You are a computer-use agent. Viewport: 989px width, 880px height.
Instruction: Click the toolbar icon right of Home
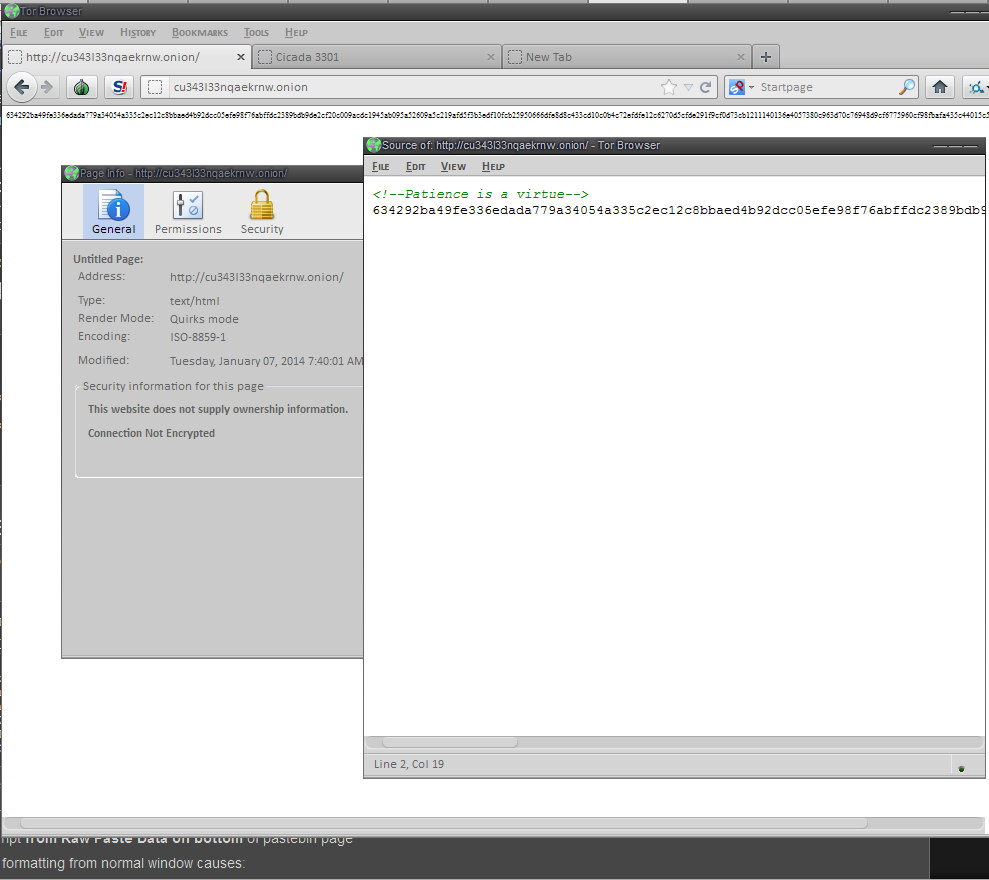point(976,87)
